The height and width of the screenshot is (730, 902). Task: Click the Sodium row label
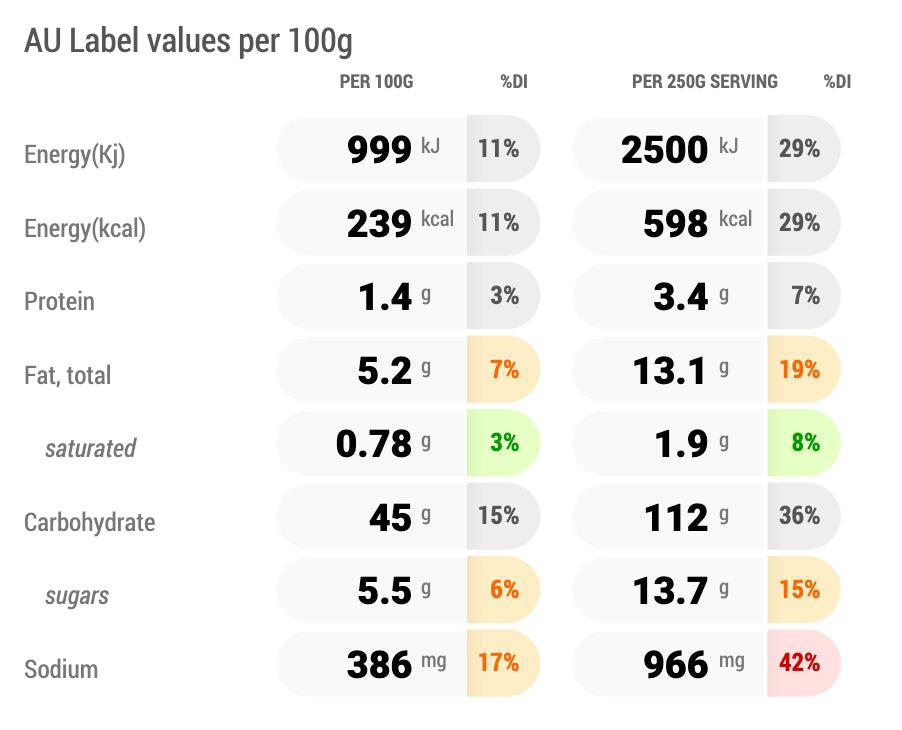(x=61, y=670)
